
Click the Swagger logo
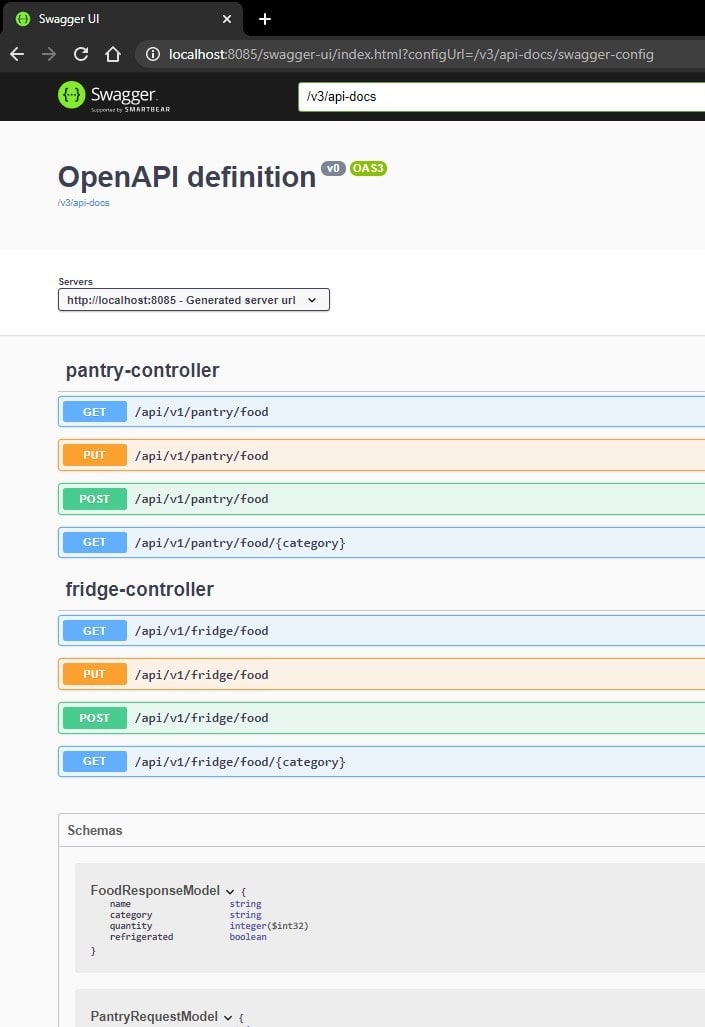114,96
